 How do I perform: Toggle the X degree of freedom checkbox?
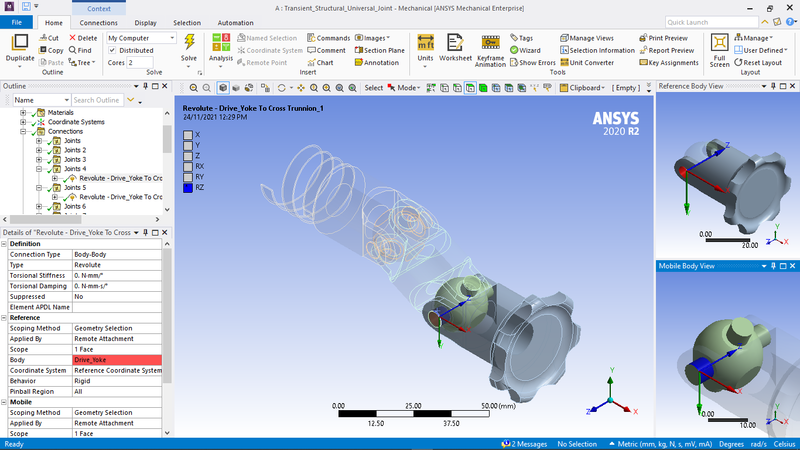click(x=188, y=135)
